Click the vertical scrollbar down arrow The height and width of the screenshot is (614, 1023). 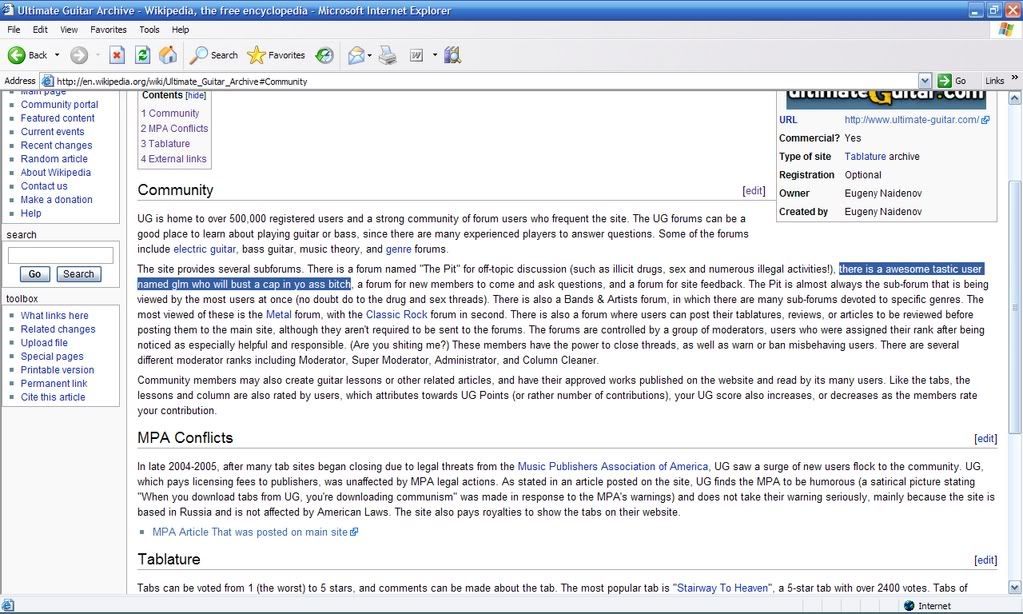[x=1015, y=587]
